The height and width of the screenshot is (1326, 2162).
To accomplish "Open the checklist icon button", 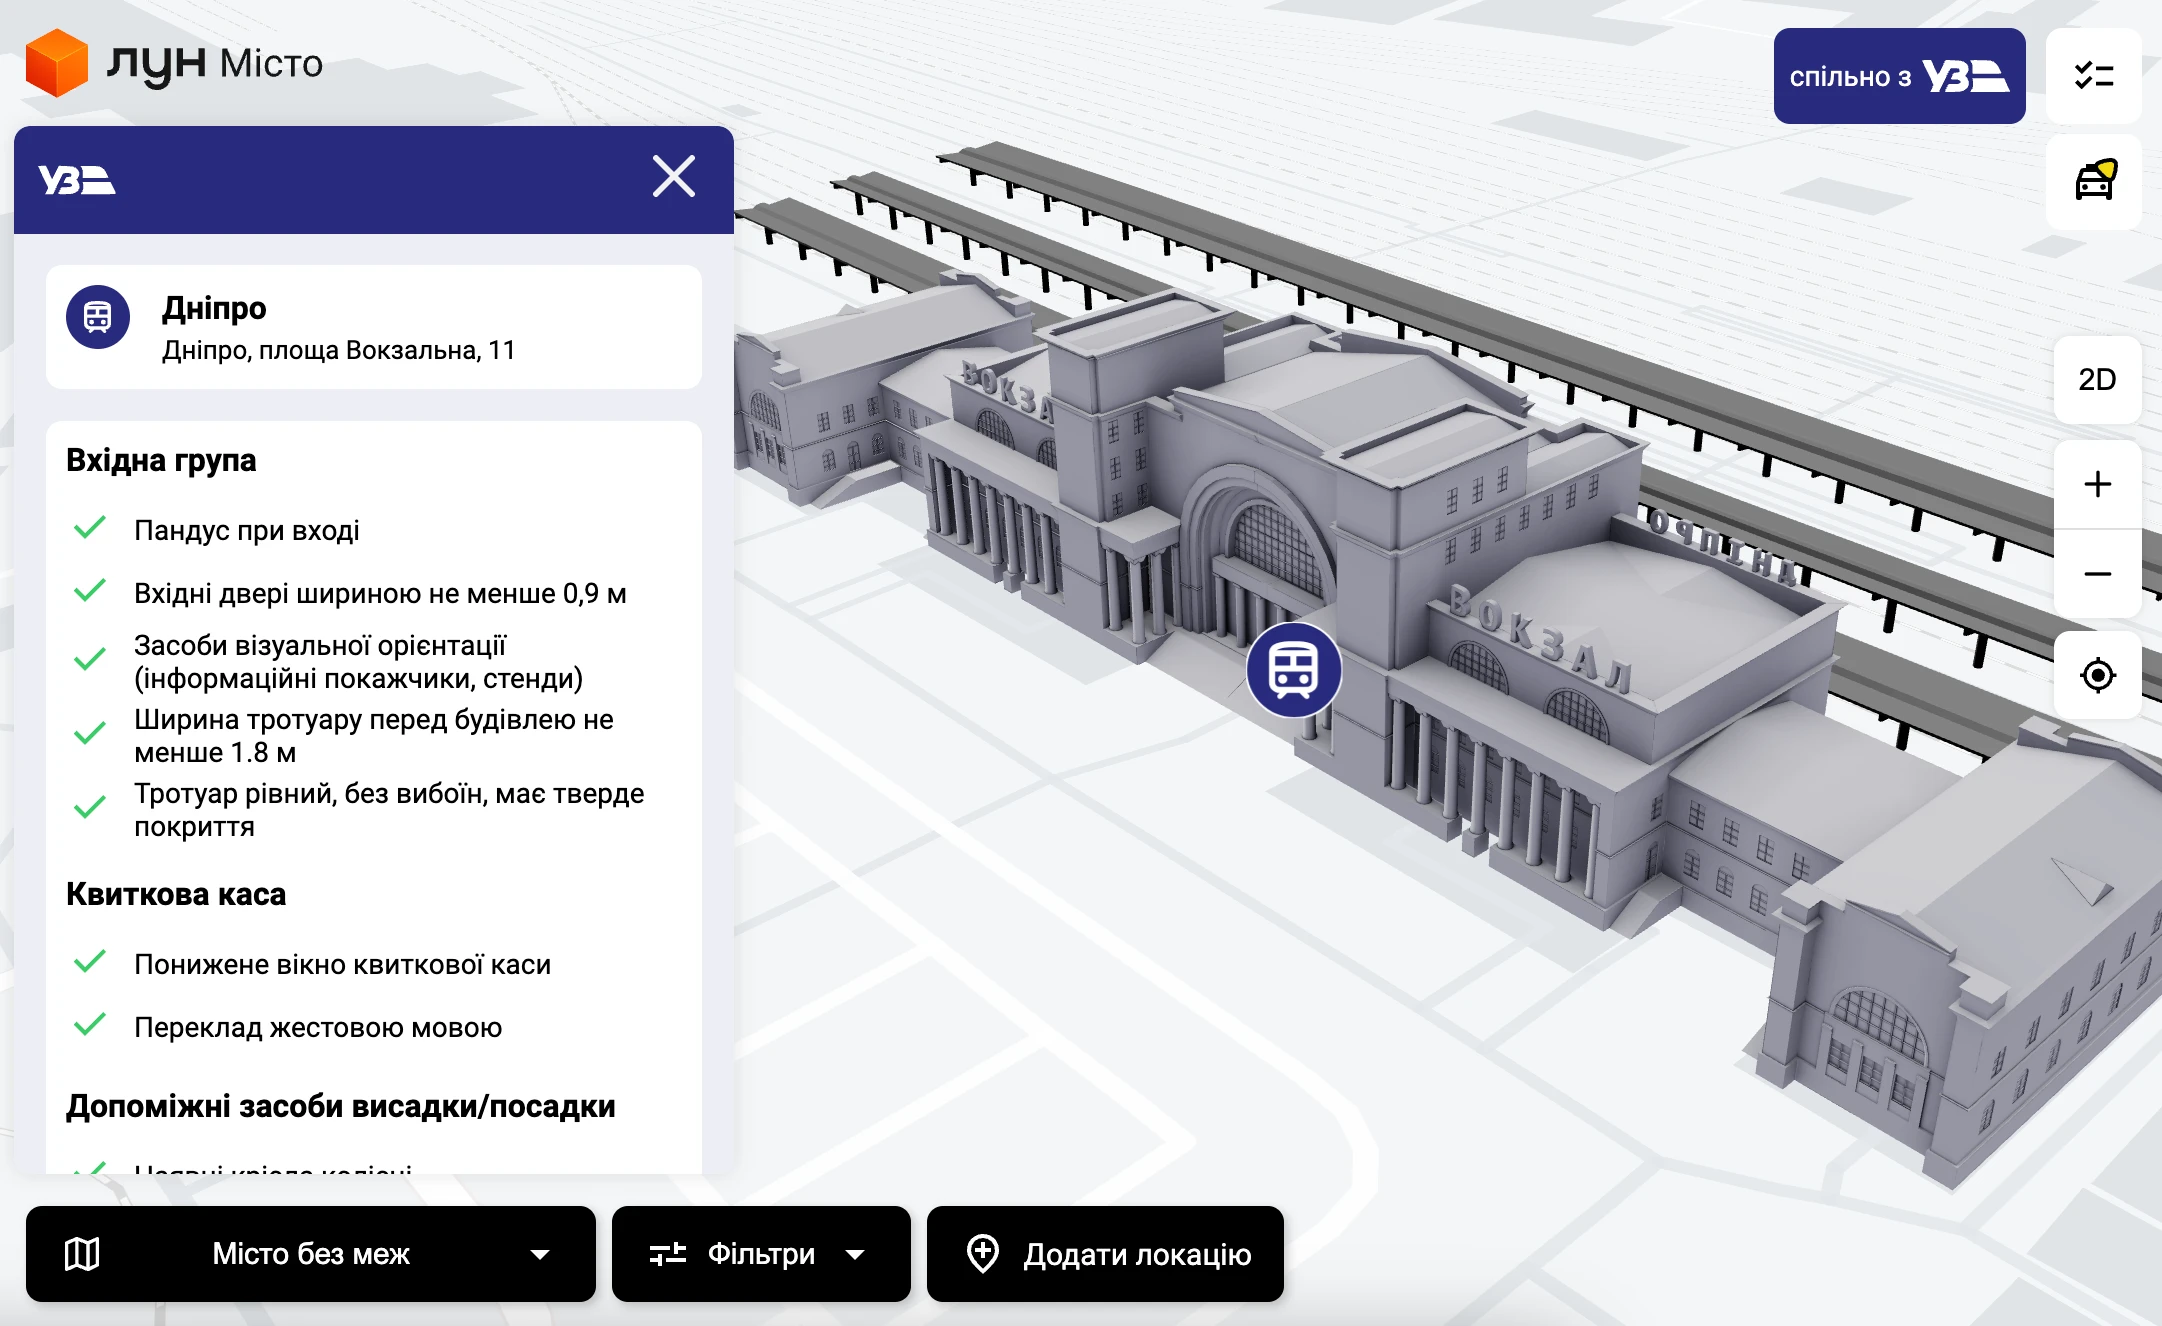I will coord(2093,76).
